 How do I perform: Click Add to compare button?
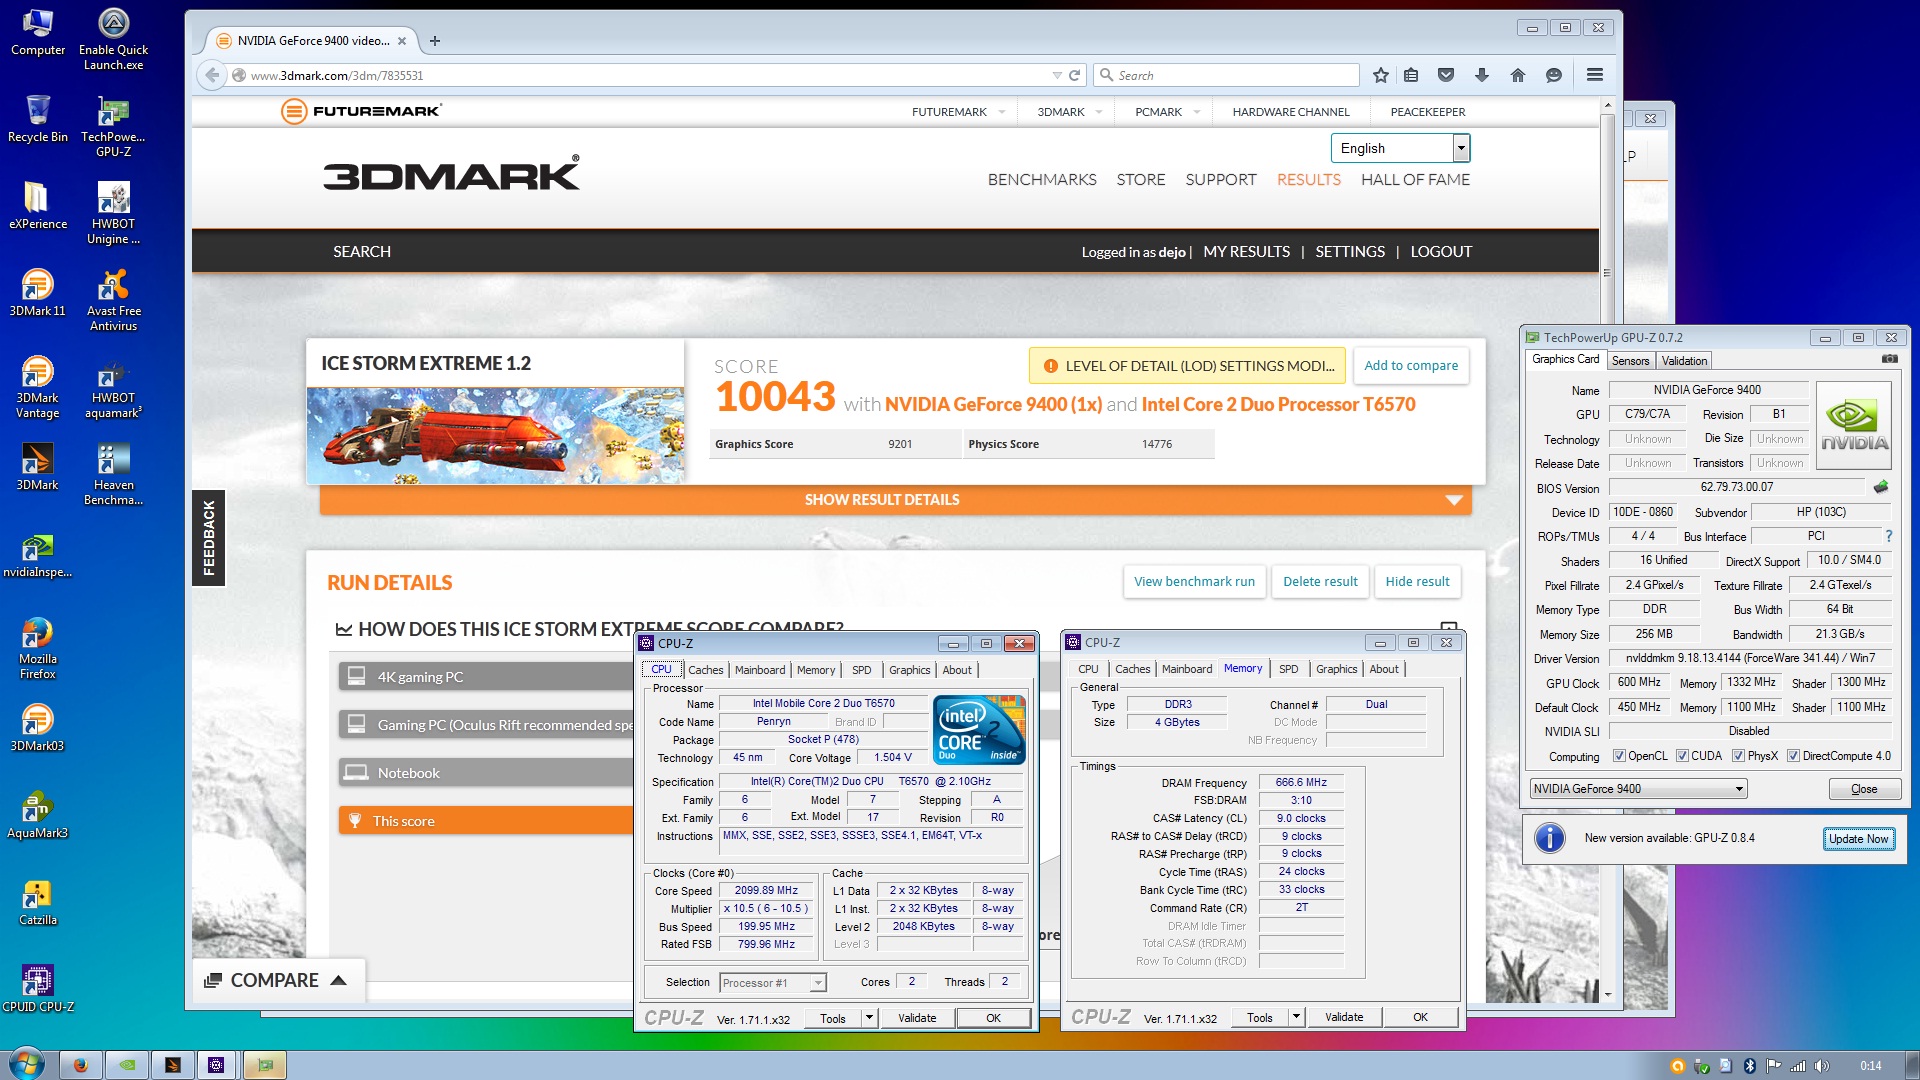(1411, 366)
